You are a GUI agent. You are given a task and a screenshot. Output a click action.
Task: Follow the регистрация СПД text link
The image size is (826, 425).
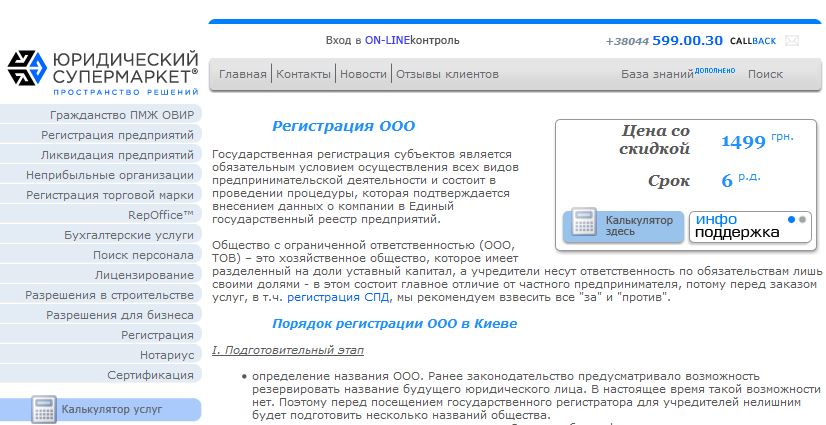click(338, 297)
